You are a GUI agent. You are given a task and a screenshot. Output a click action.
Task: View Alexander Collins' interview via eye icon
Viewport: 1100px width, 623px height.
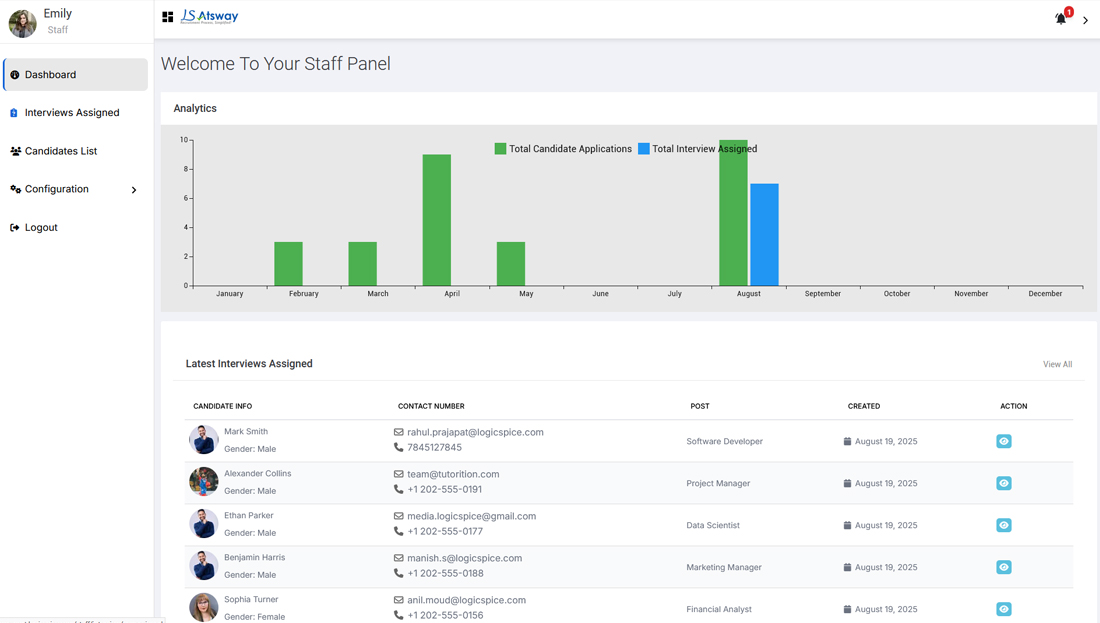point(1003,483)
